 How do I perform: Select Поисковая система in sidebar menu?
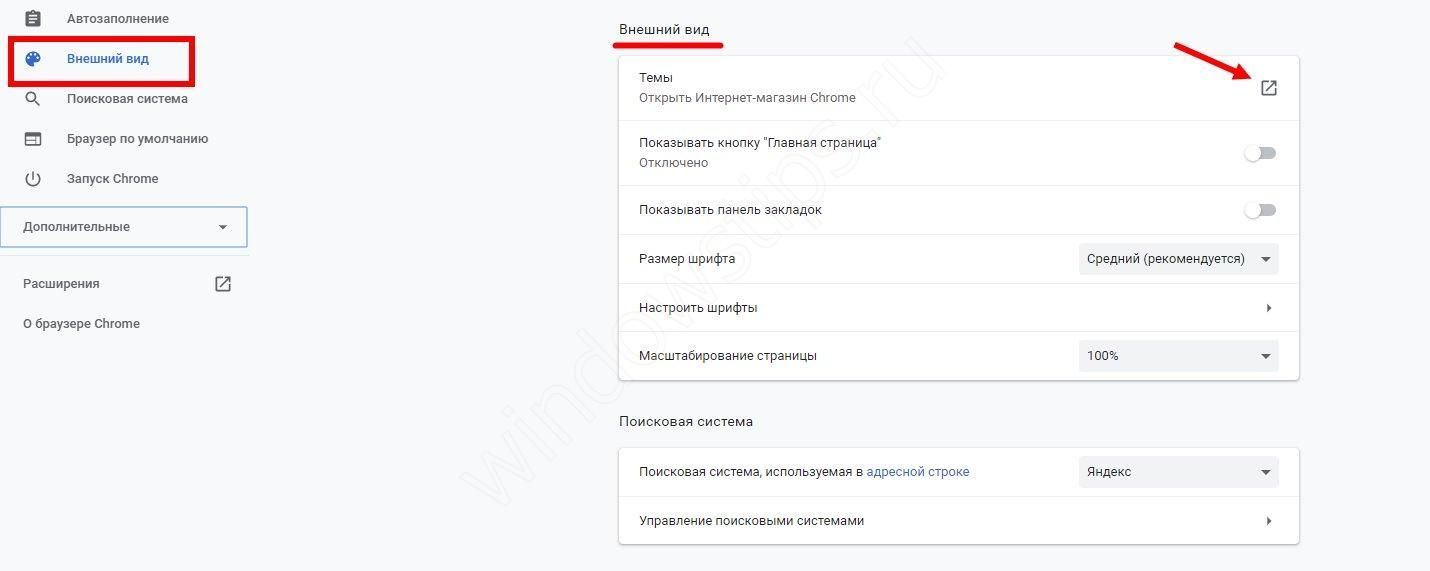click(x=127, y=99)
